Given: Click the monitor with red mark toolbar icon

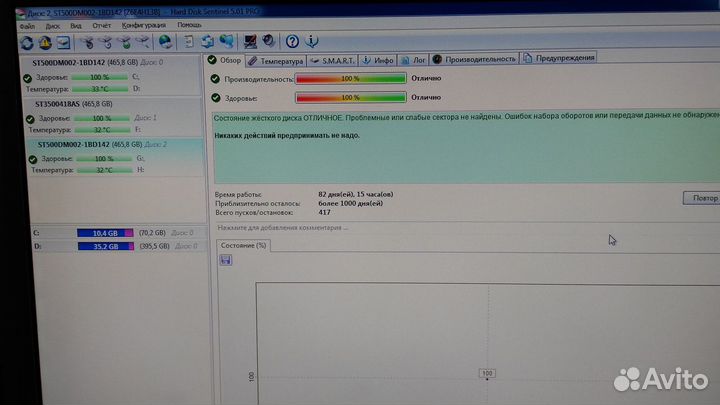Looking at the screenshot, I should (x=250, y=42).
